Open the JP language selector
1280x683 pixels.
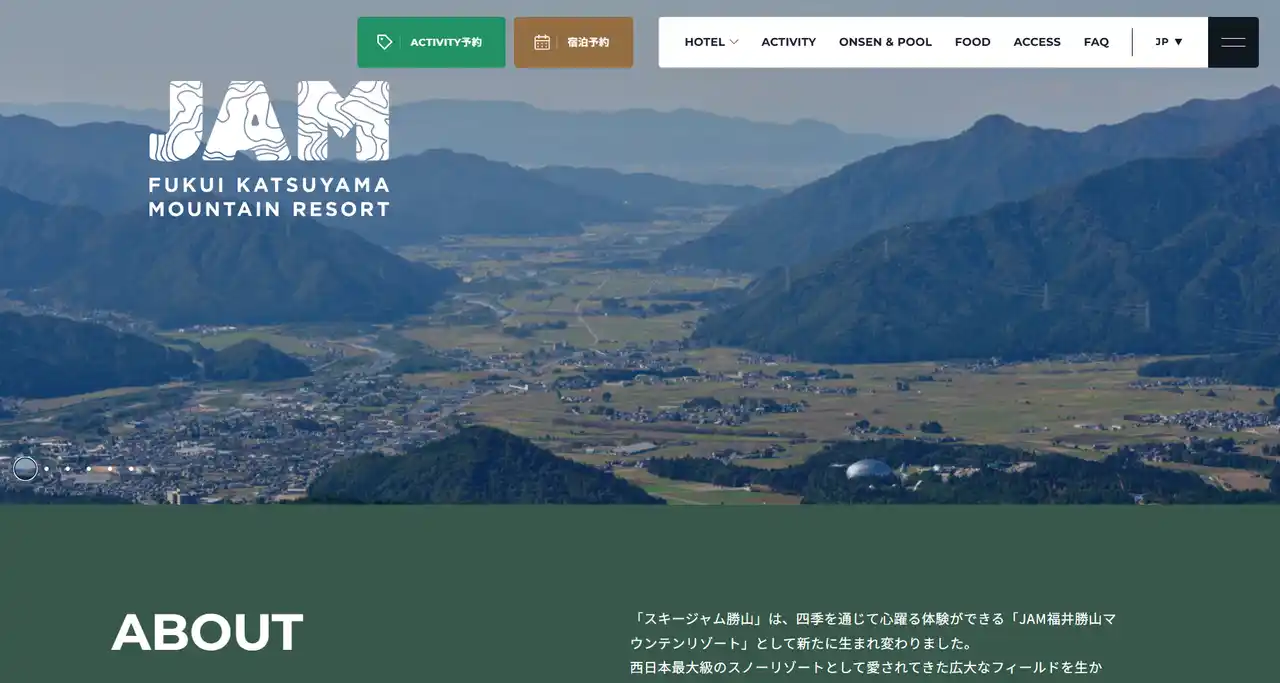[x=1168, y=42]
